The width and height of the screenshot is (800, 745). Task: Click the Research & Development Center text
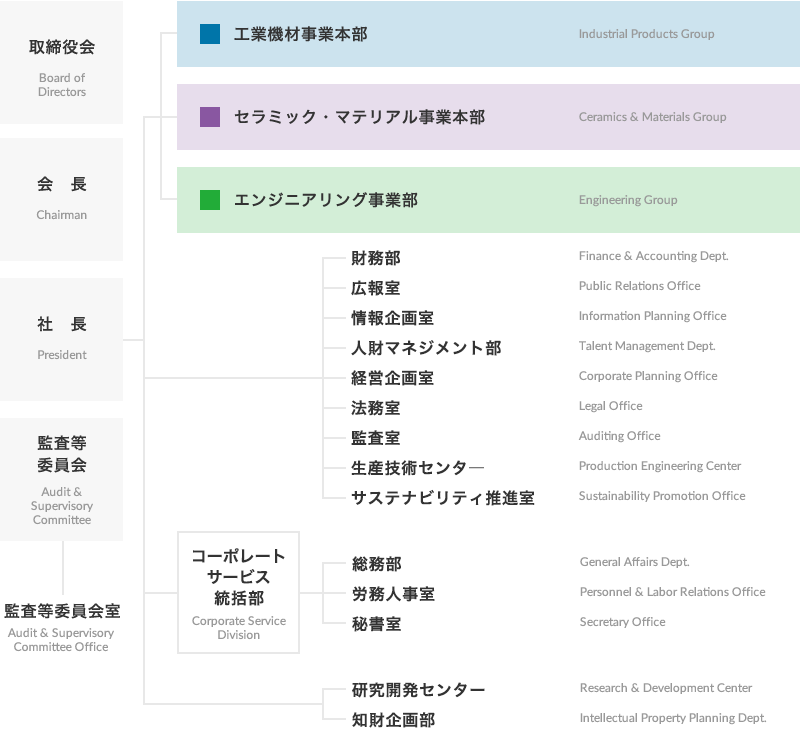pos(666,688)
